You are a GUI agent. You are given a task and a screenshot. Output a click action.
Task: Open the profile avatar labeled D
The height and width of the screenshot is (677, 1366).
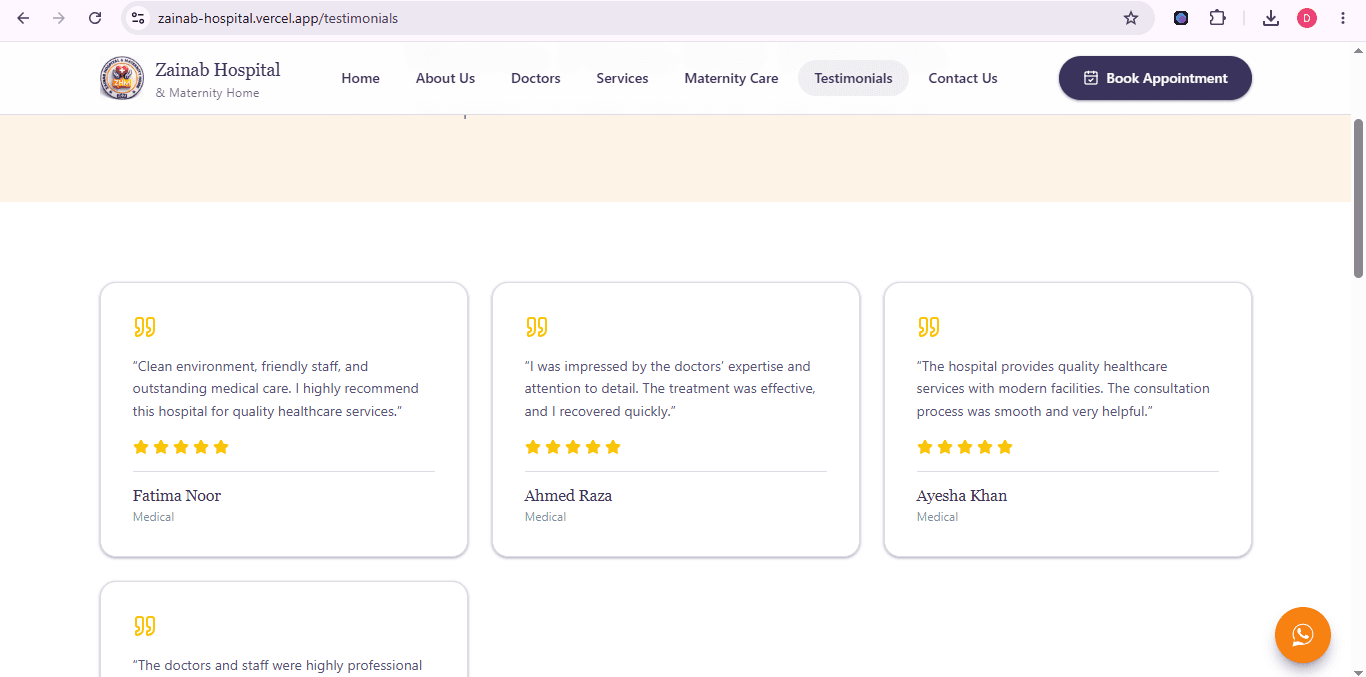click(x=1307, y=18)
